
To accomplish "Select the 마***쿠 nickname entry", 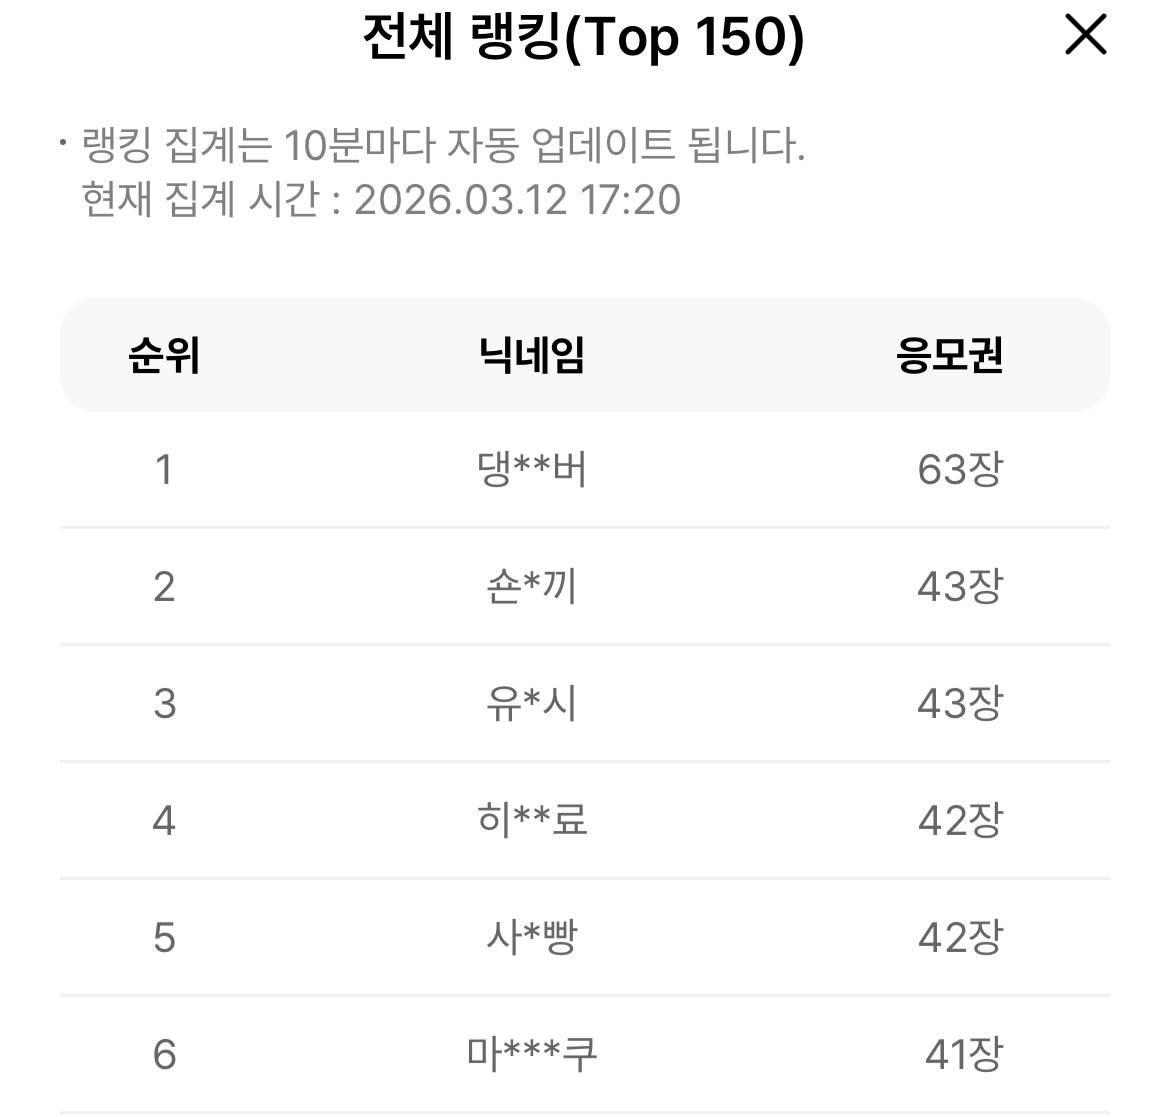I will tap(531, 1054).
